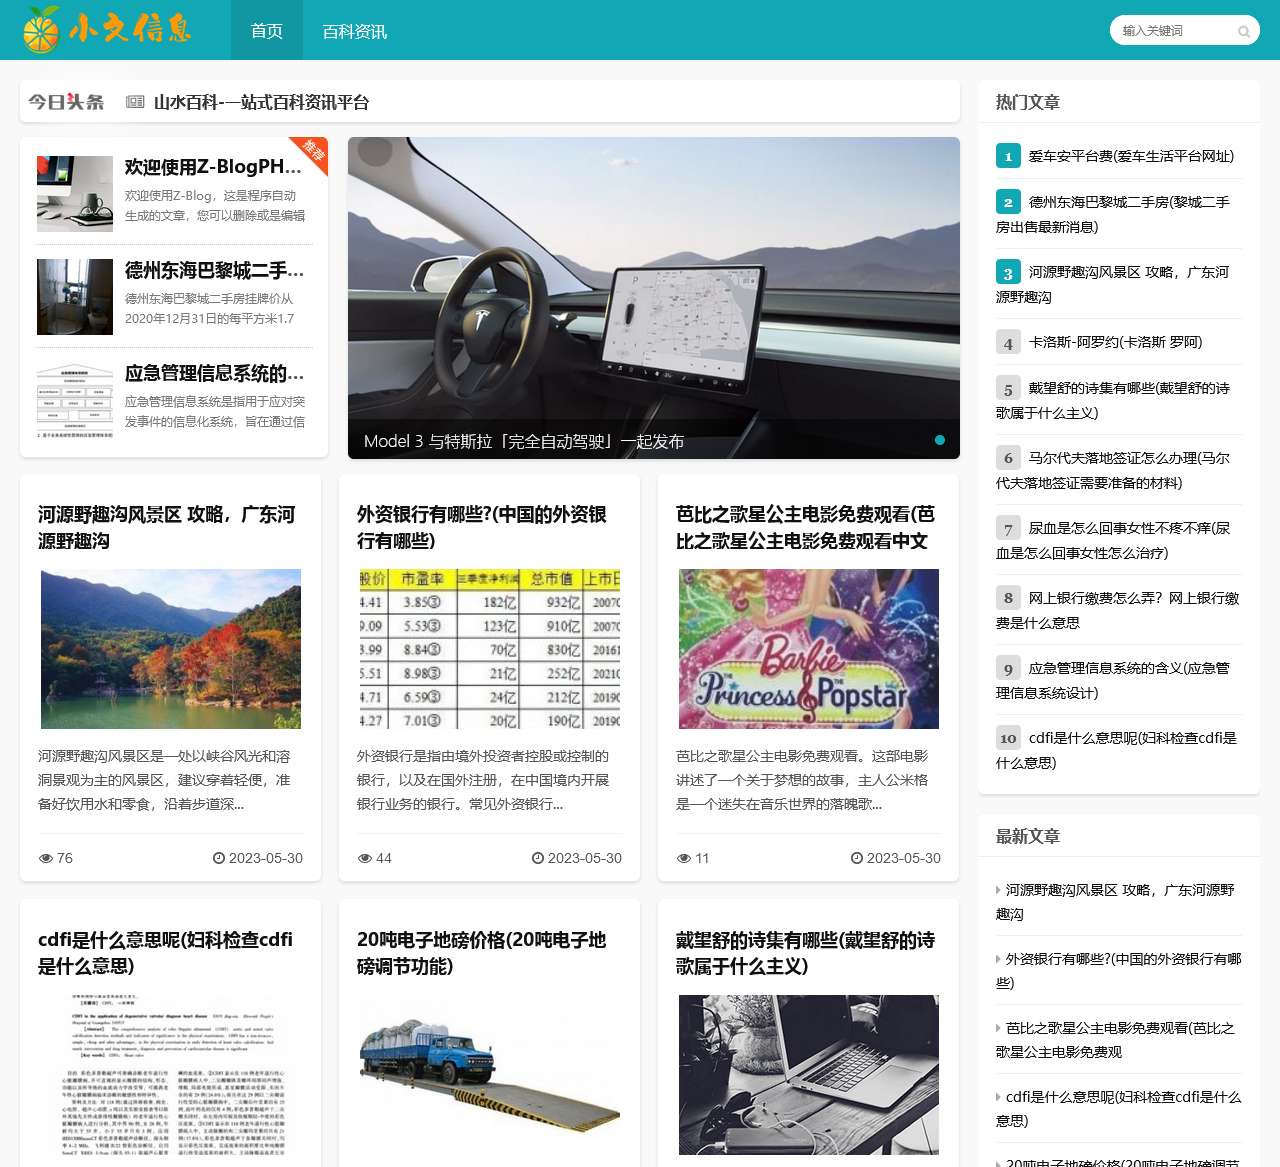Open card title 20吨电子地磅价格
The width and height of the screenshot is (1280, 1167).
point(482,953)
